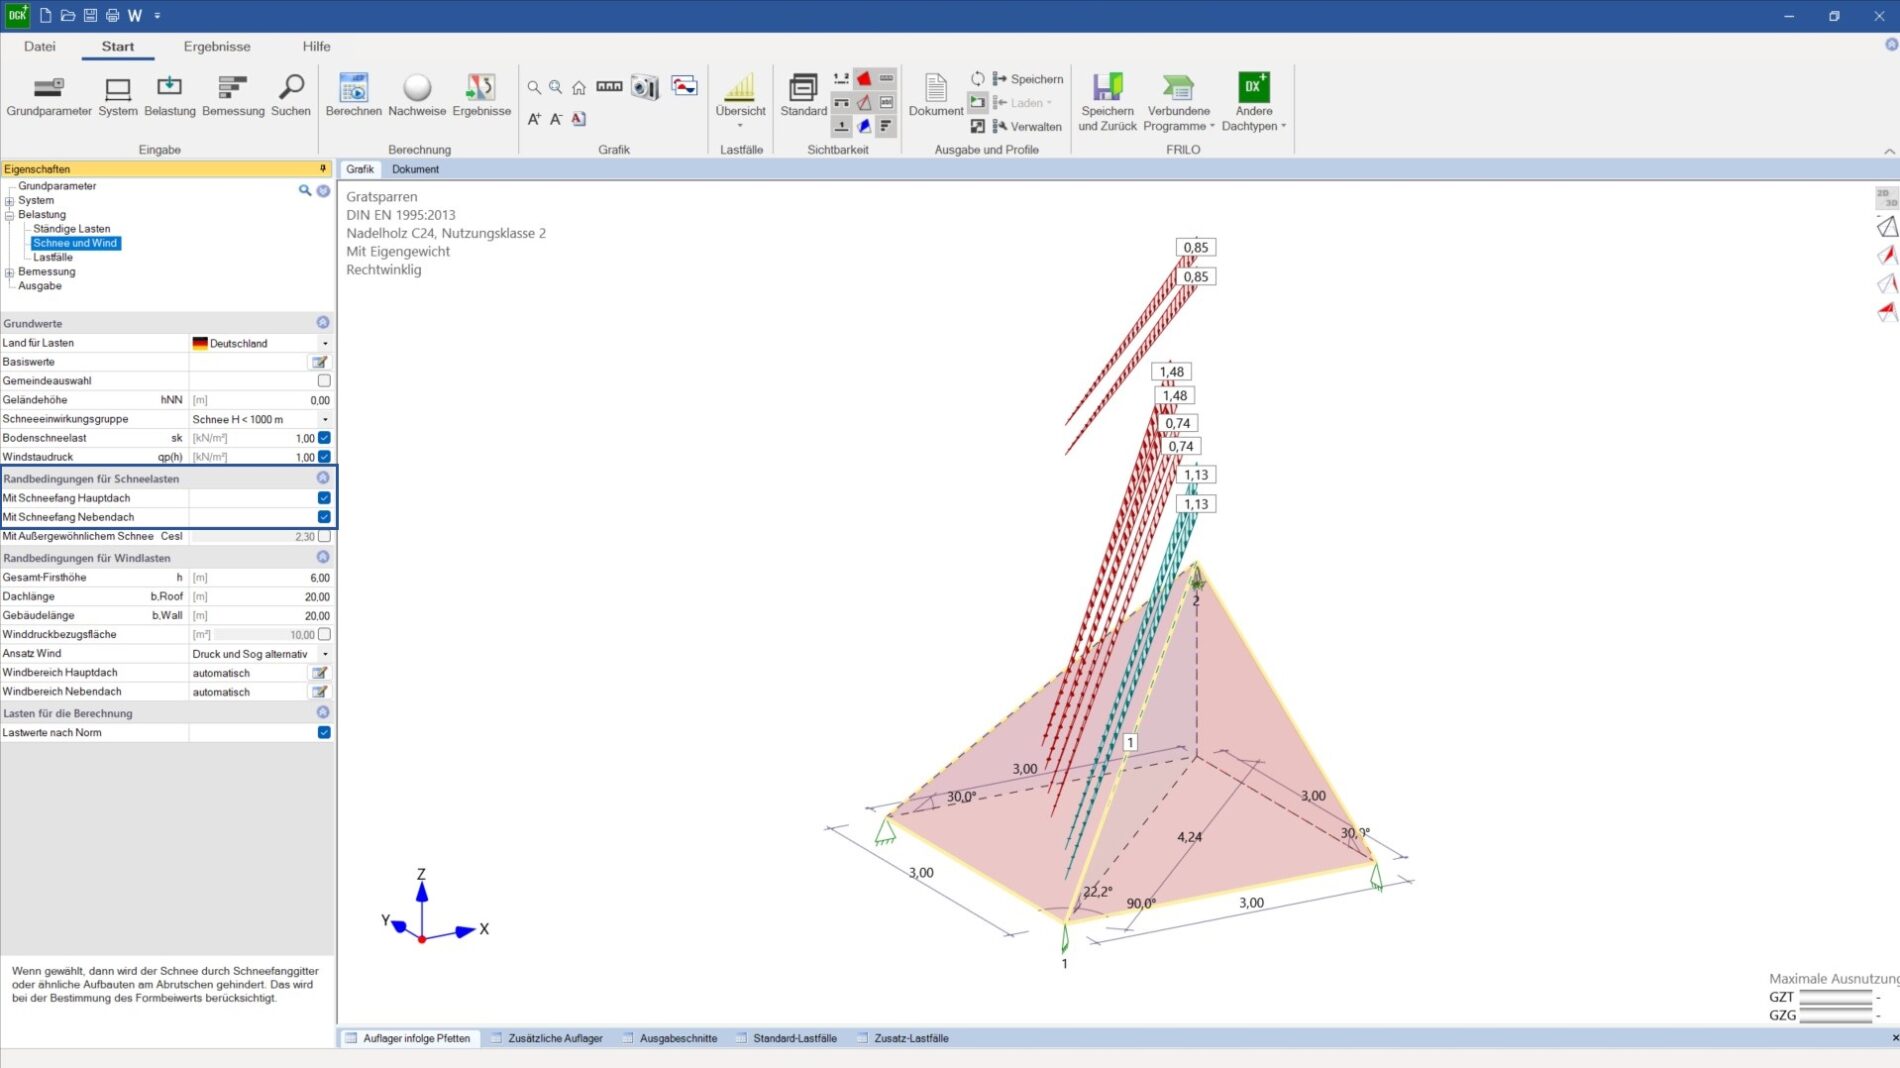Toggle the Windstaudruck qp(h) checkbox
Viewport: 1900px width, 1068px height.
coord(324,457)
